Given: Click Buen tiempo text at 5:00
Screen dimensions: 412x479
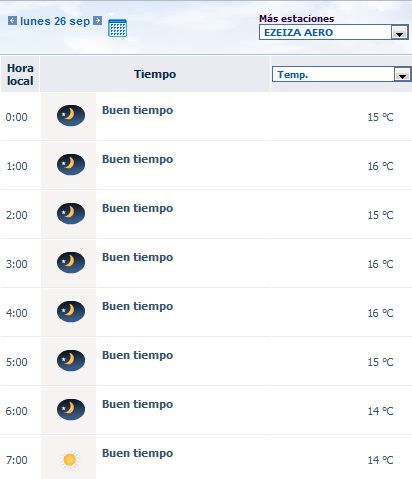Looking at the screenshot, I should tap(137, 355).
